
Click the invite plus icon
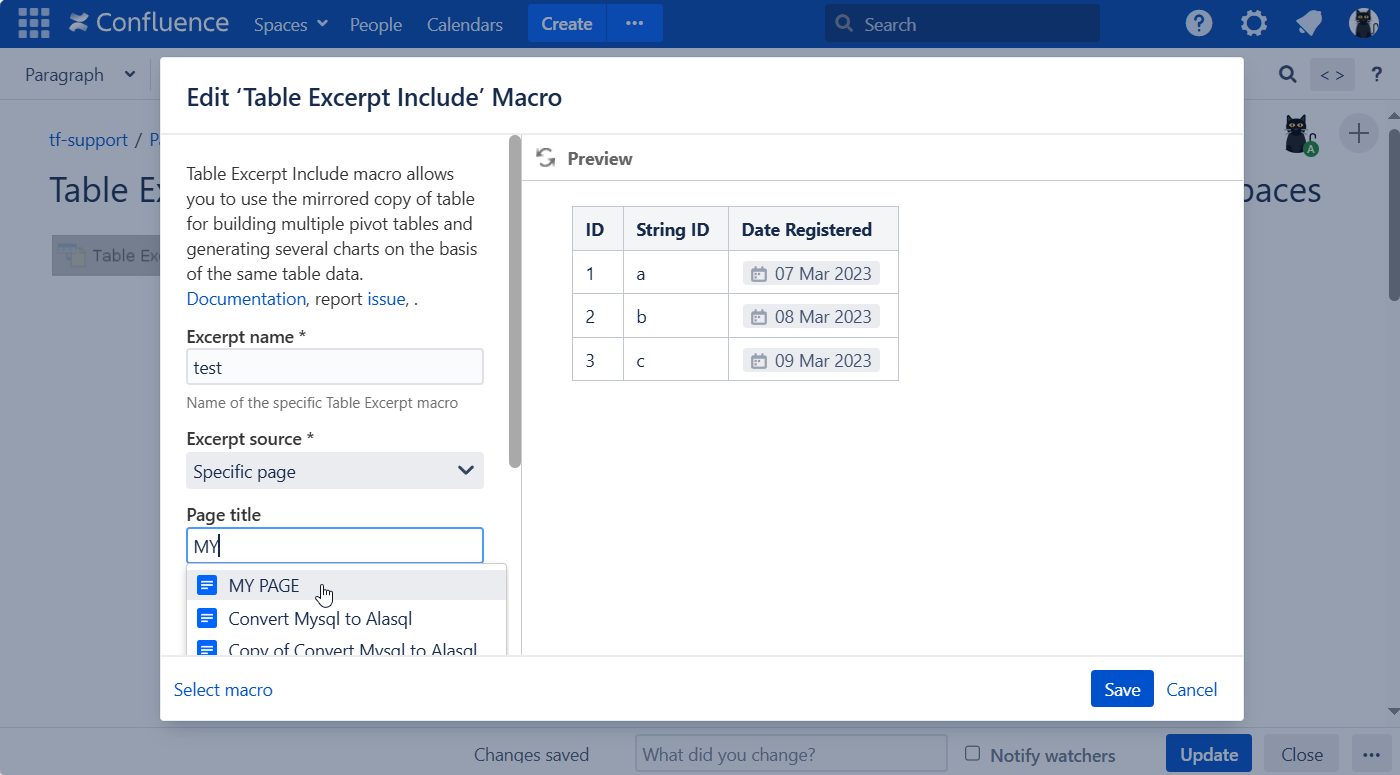tap(1358, 133)
